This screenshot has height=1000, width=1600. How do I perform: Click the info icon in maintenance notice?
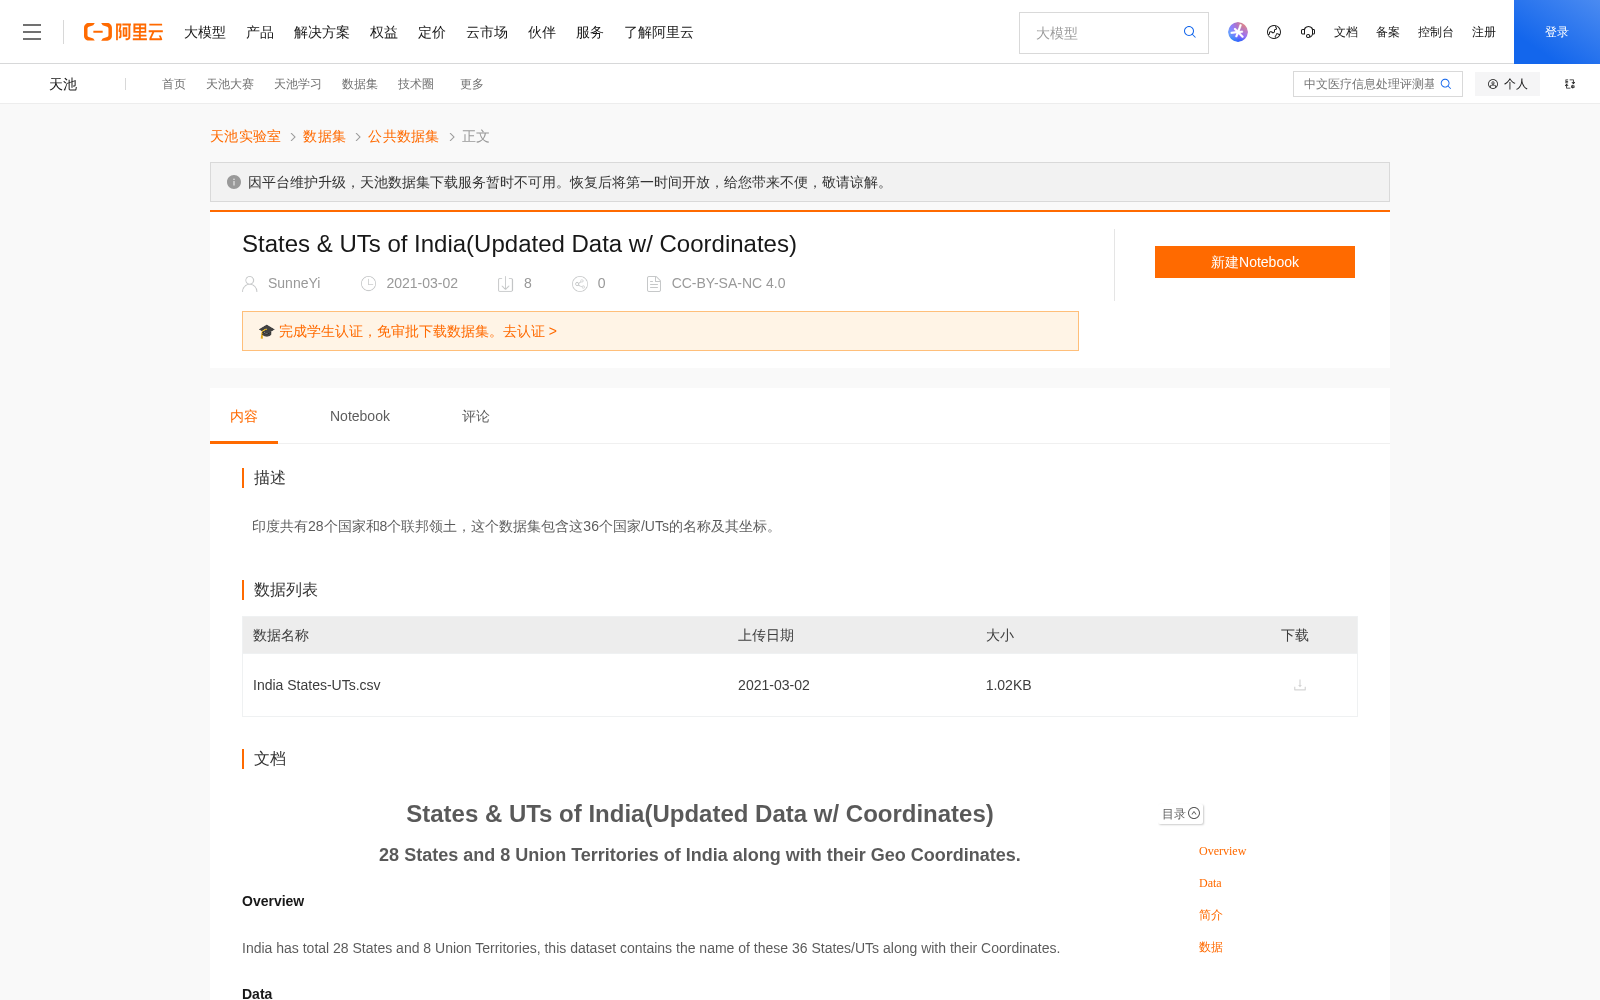pyautogui.click(x=234, y=182)
